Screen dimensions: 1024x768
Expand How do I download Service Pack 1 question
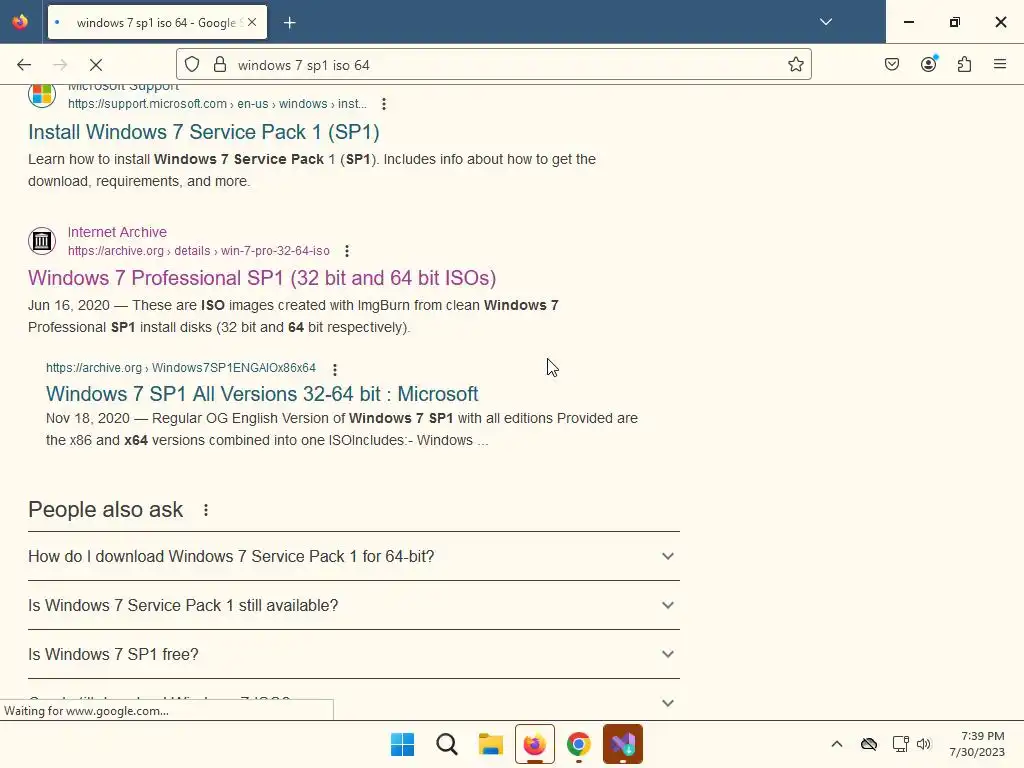354,556
